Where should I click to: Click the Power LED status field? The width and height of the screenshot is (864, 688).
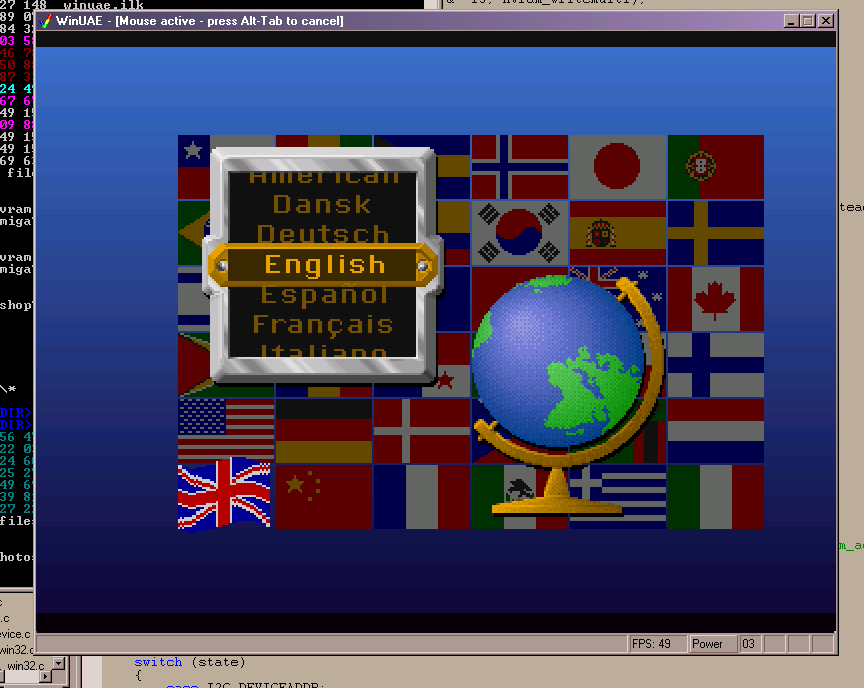point(714,644)
